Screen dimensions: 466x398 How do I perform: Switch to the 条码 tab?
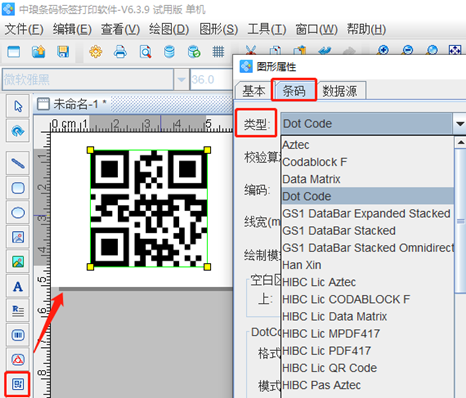point(294,91)
